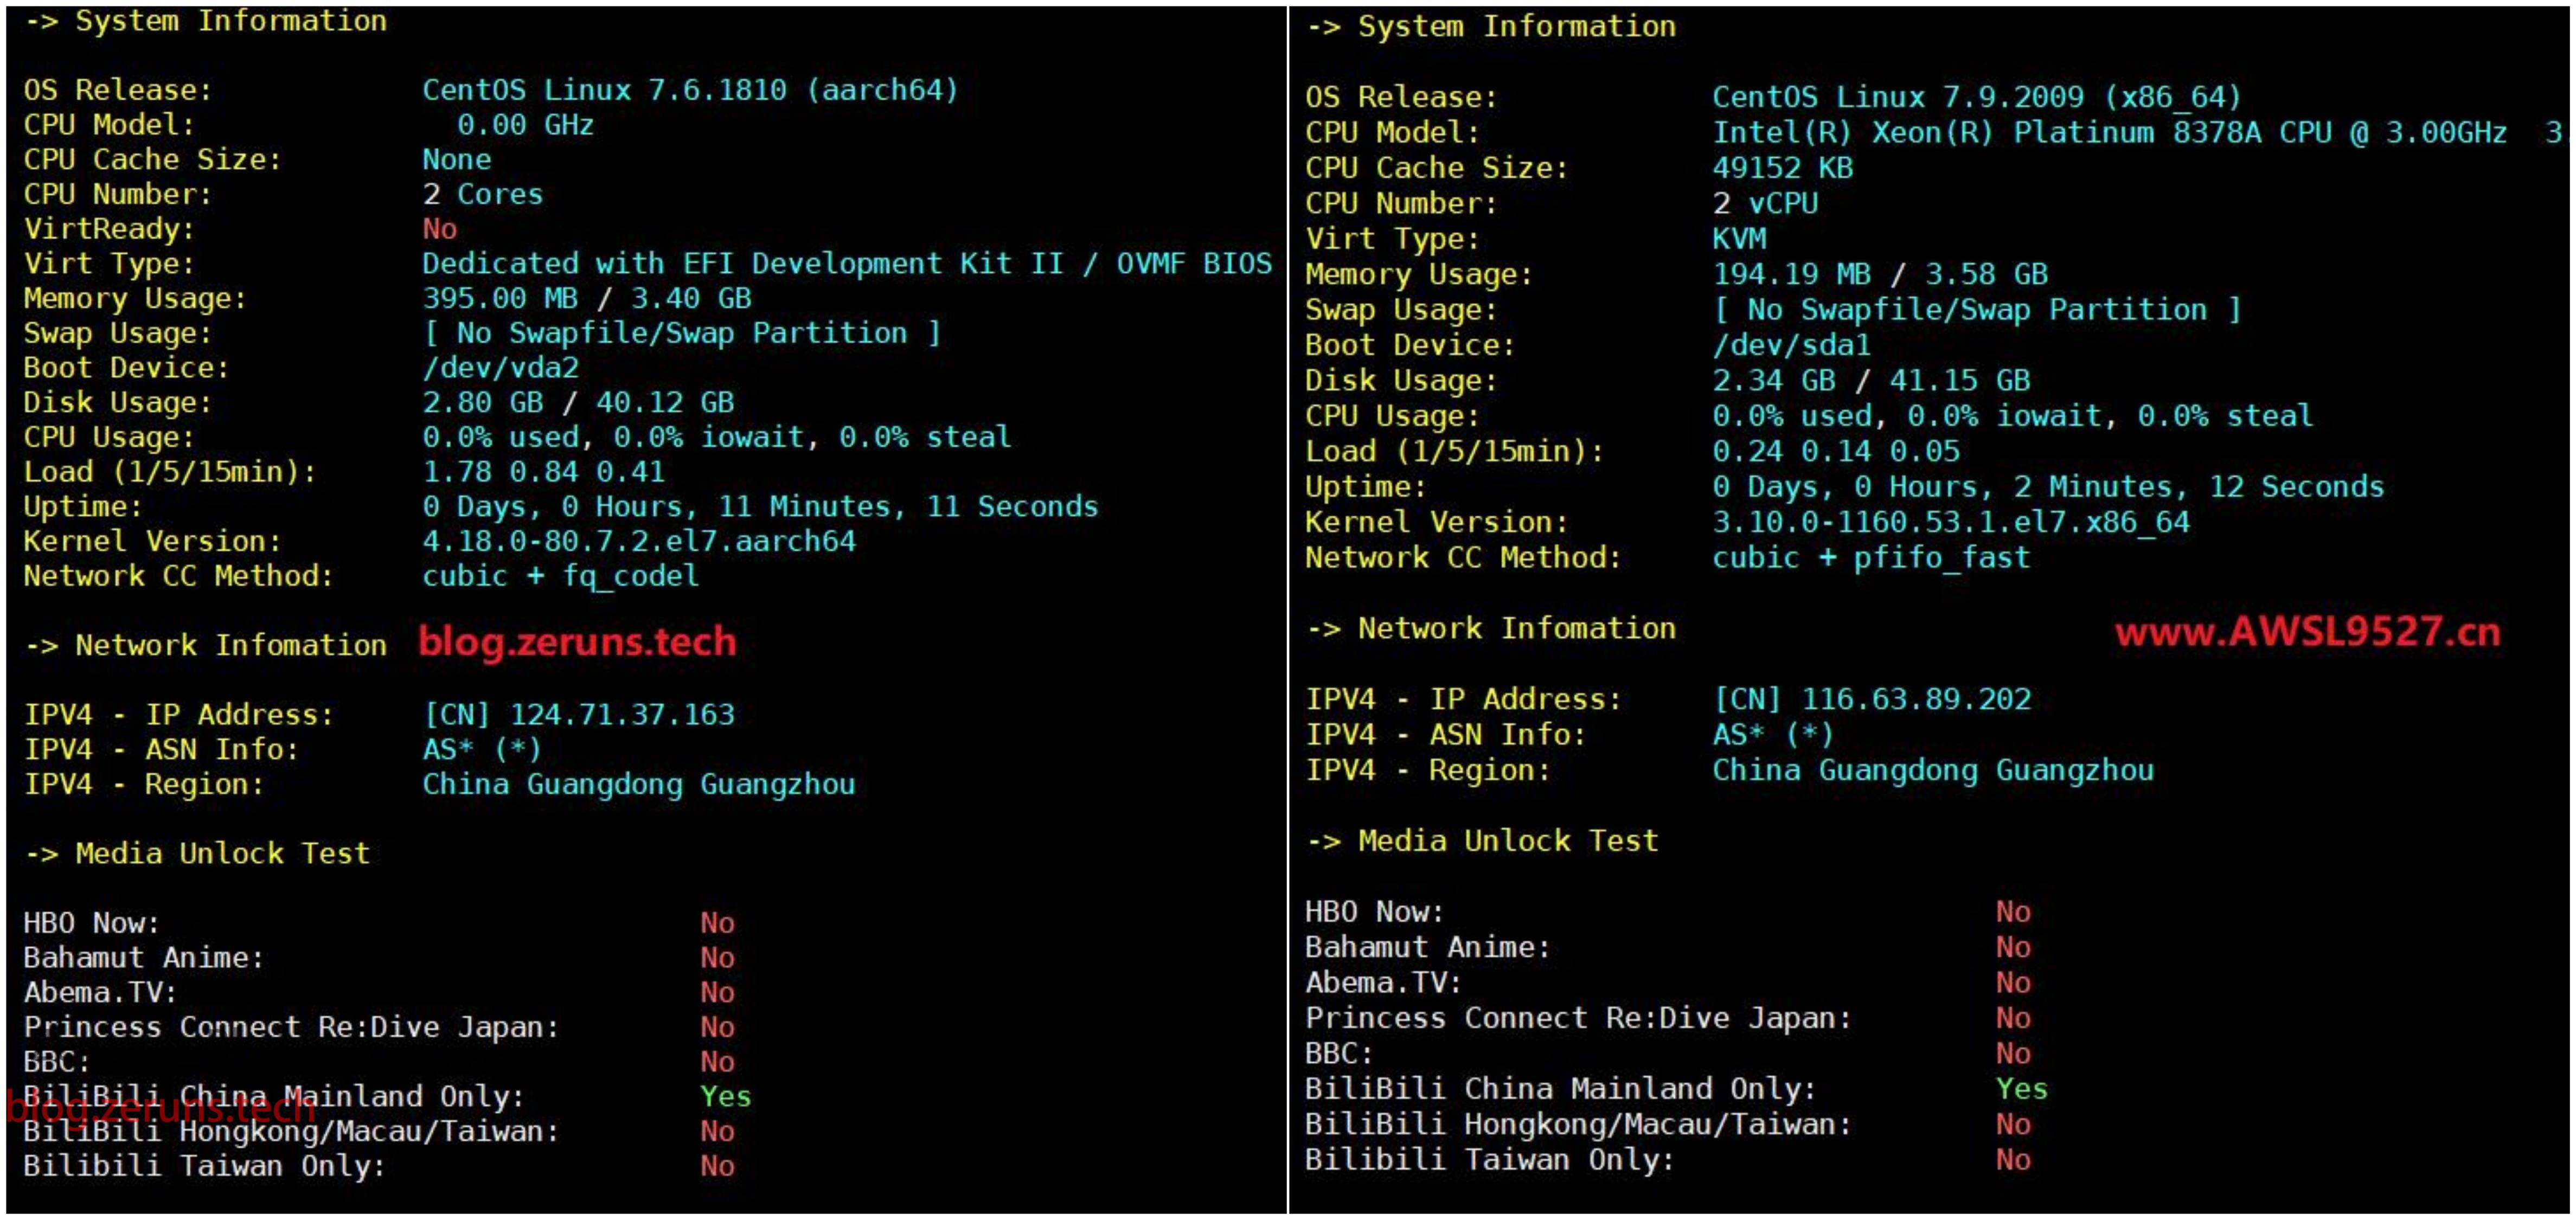Click 'Network Infomation' heading in left terminal
This screenshot has height=1220, width=2576.
tap(231, 645)
